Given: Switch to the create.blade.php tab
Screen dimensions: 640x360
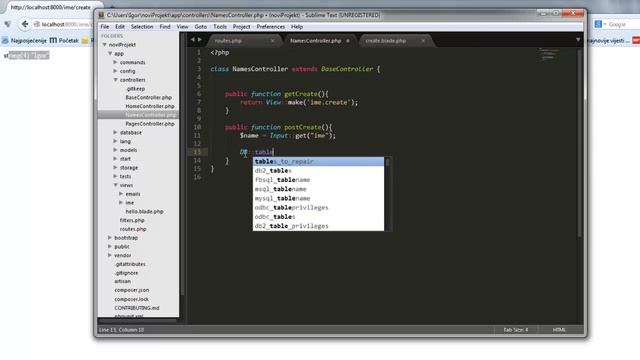Looking at the screenshot, I should click(x=386, y=41).
